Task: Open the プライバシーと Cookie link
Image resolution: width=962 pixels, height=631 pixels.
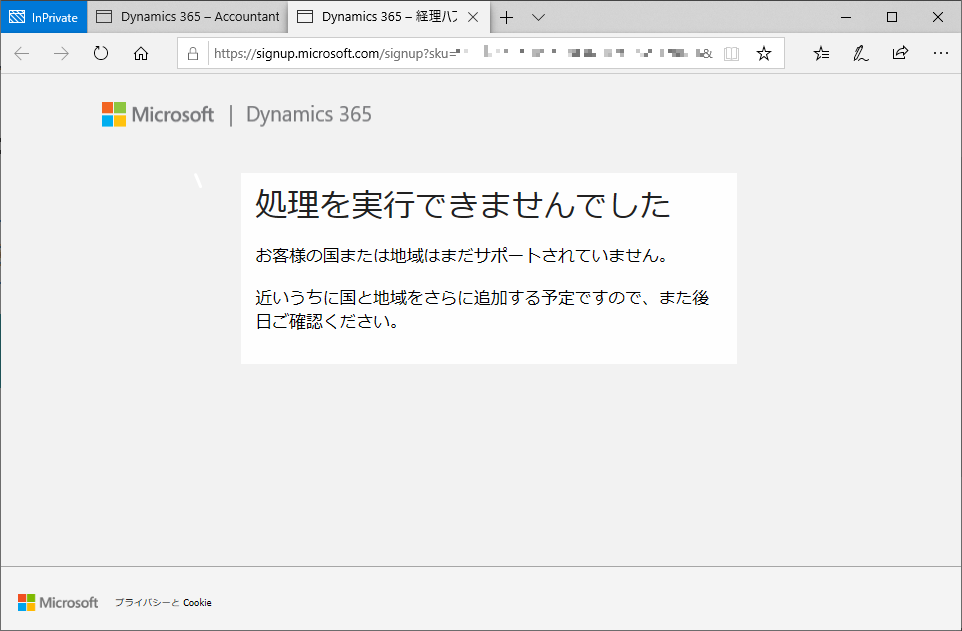Action: pyautogui.click(x=163, y=603)
